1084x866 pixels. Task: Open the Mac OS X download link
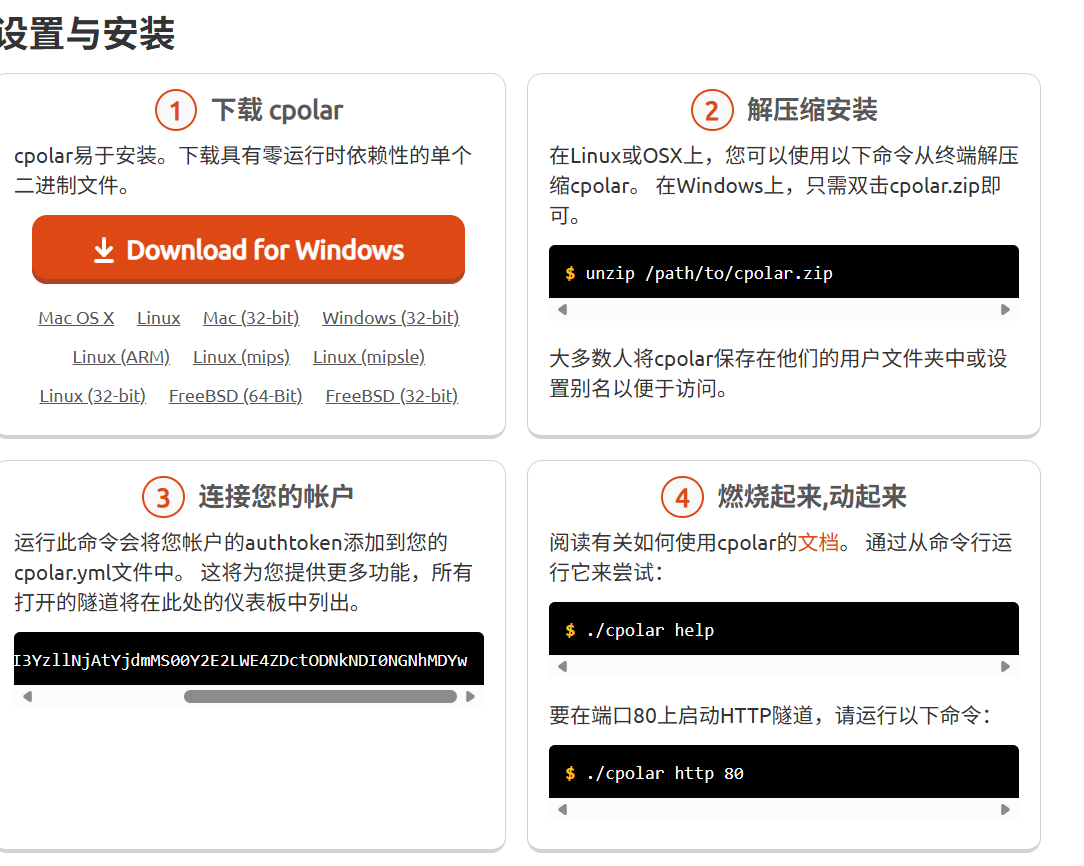pos(76,318)
